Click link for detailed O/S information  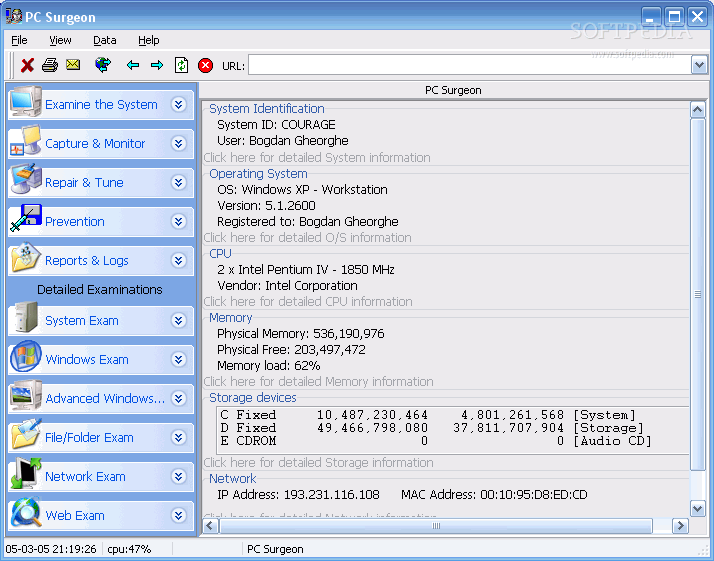tap(307, 238)
